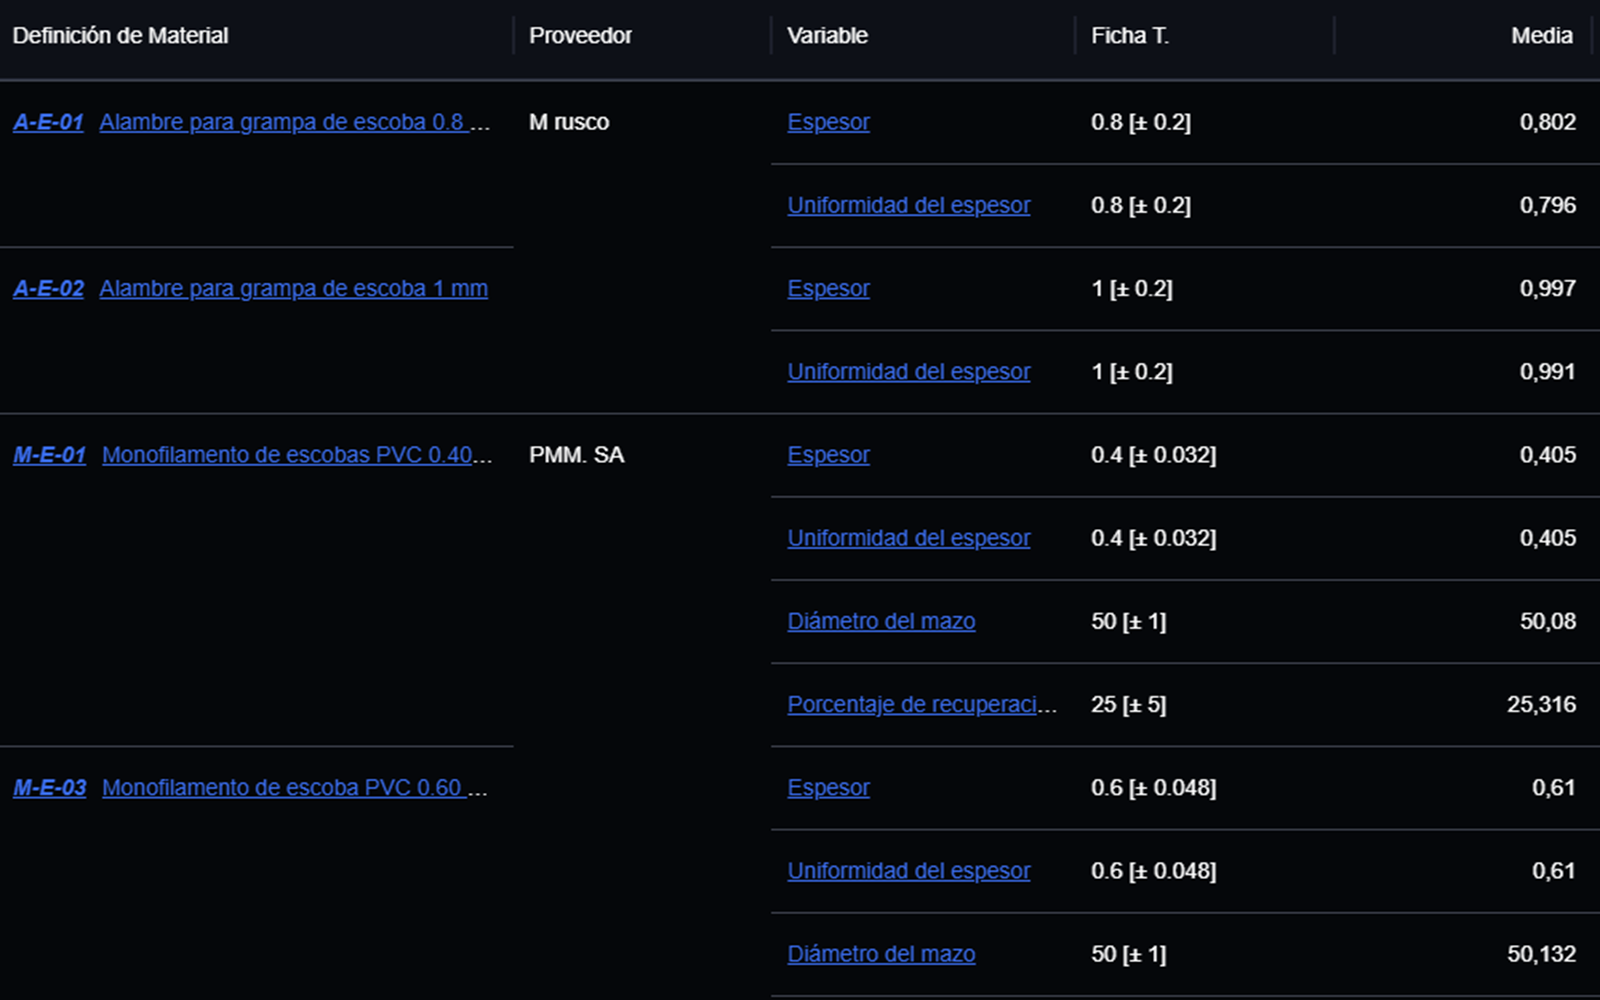Image resolution: width=1600 pixels, height=1000 pixels.
Task: Open Espesor variable in M-E-03 row
Action: (x=828, y=788)
